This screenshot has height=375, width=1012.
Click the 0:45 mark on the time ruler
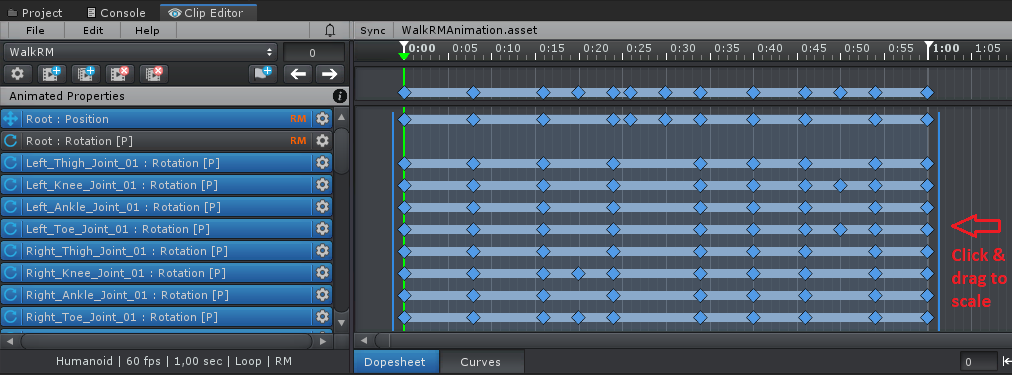click(814, 48)
